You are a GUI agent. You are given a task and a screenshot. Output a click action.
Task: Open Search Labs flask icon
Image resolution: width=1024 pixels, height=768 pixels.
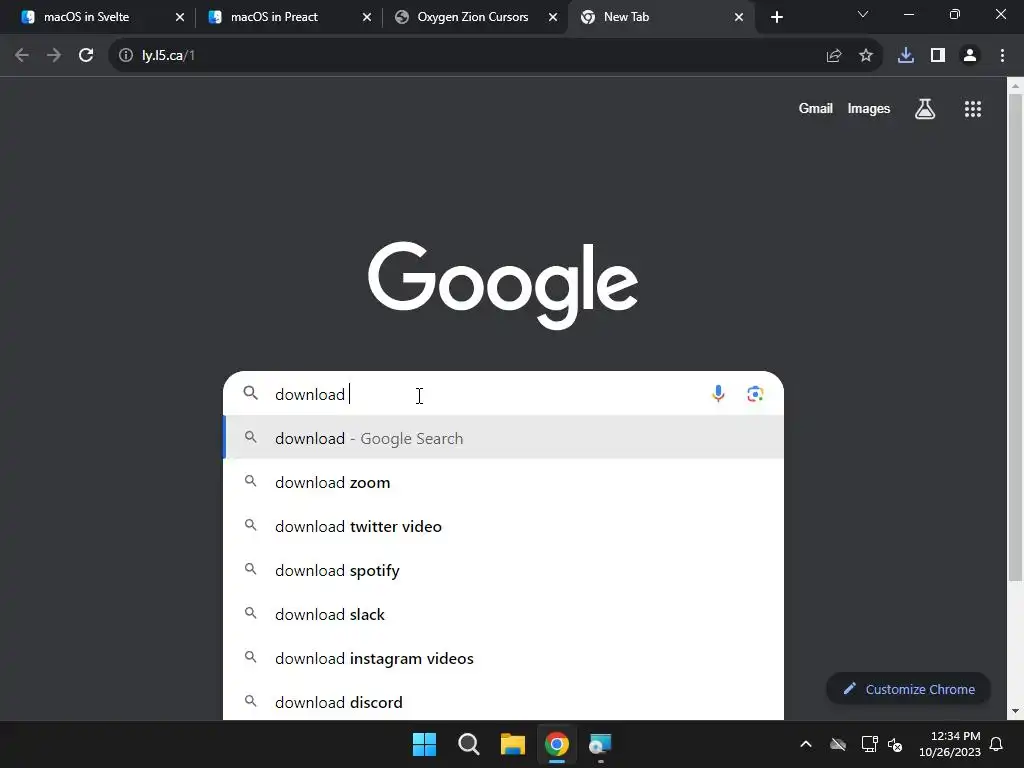pyautogui.click(x=925, y=109)
